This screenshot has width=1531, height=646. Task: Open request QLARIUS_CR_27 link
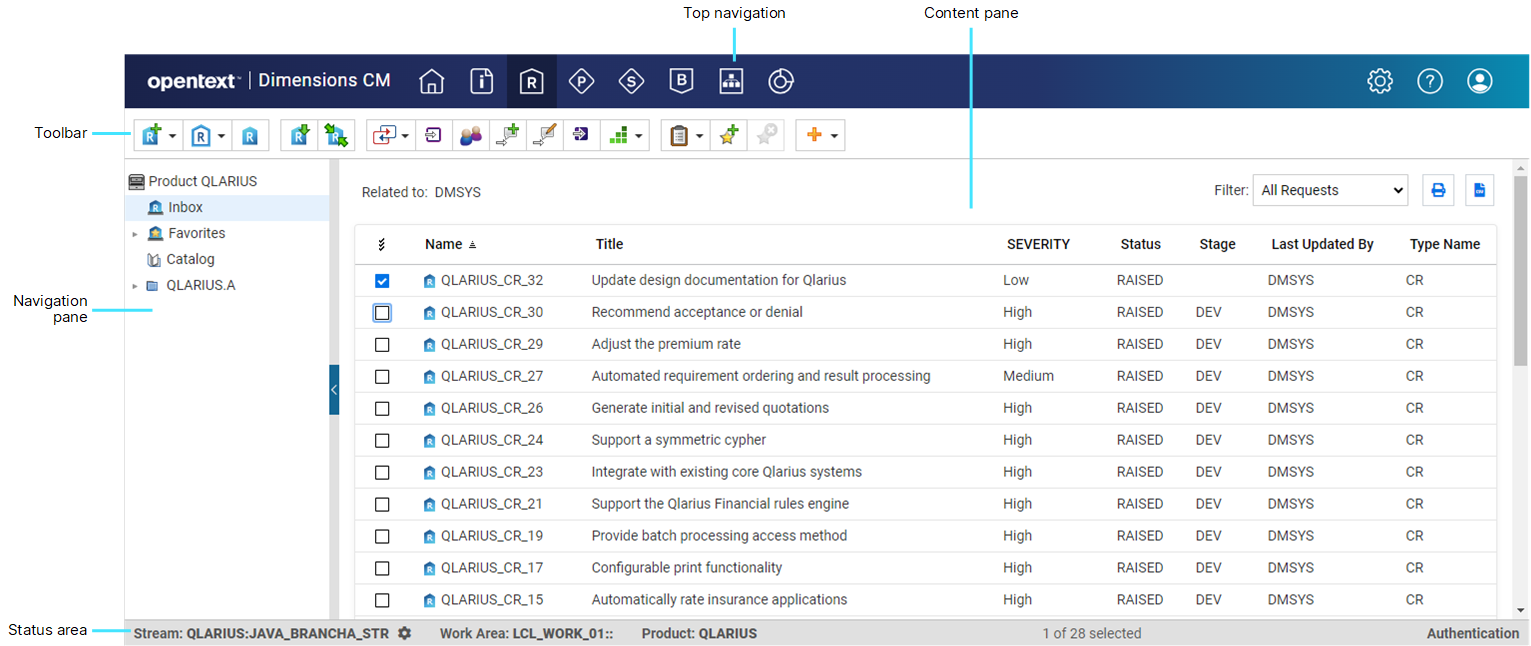(x=491, y=377)
